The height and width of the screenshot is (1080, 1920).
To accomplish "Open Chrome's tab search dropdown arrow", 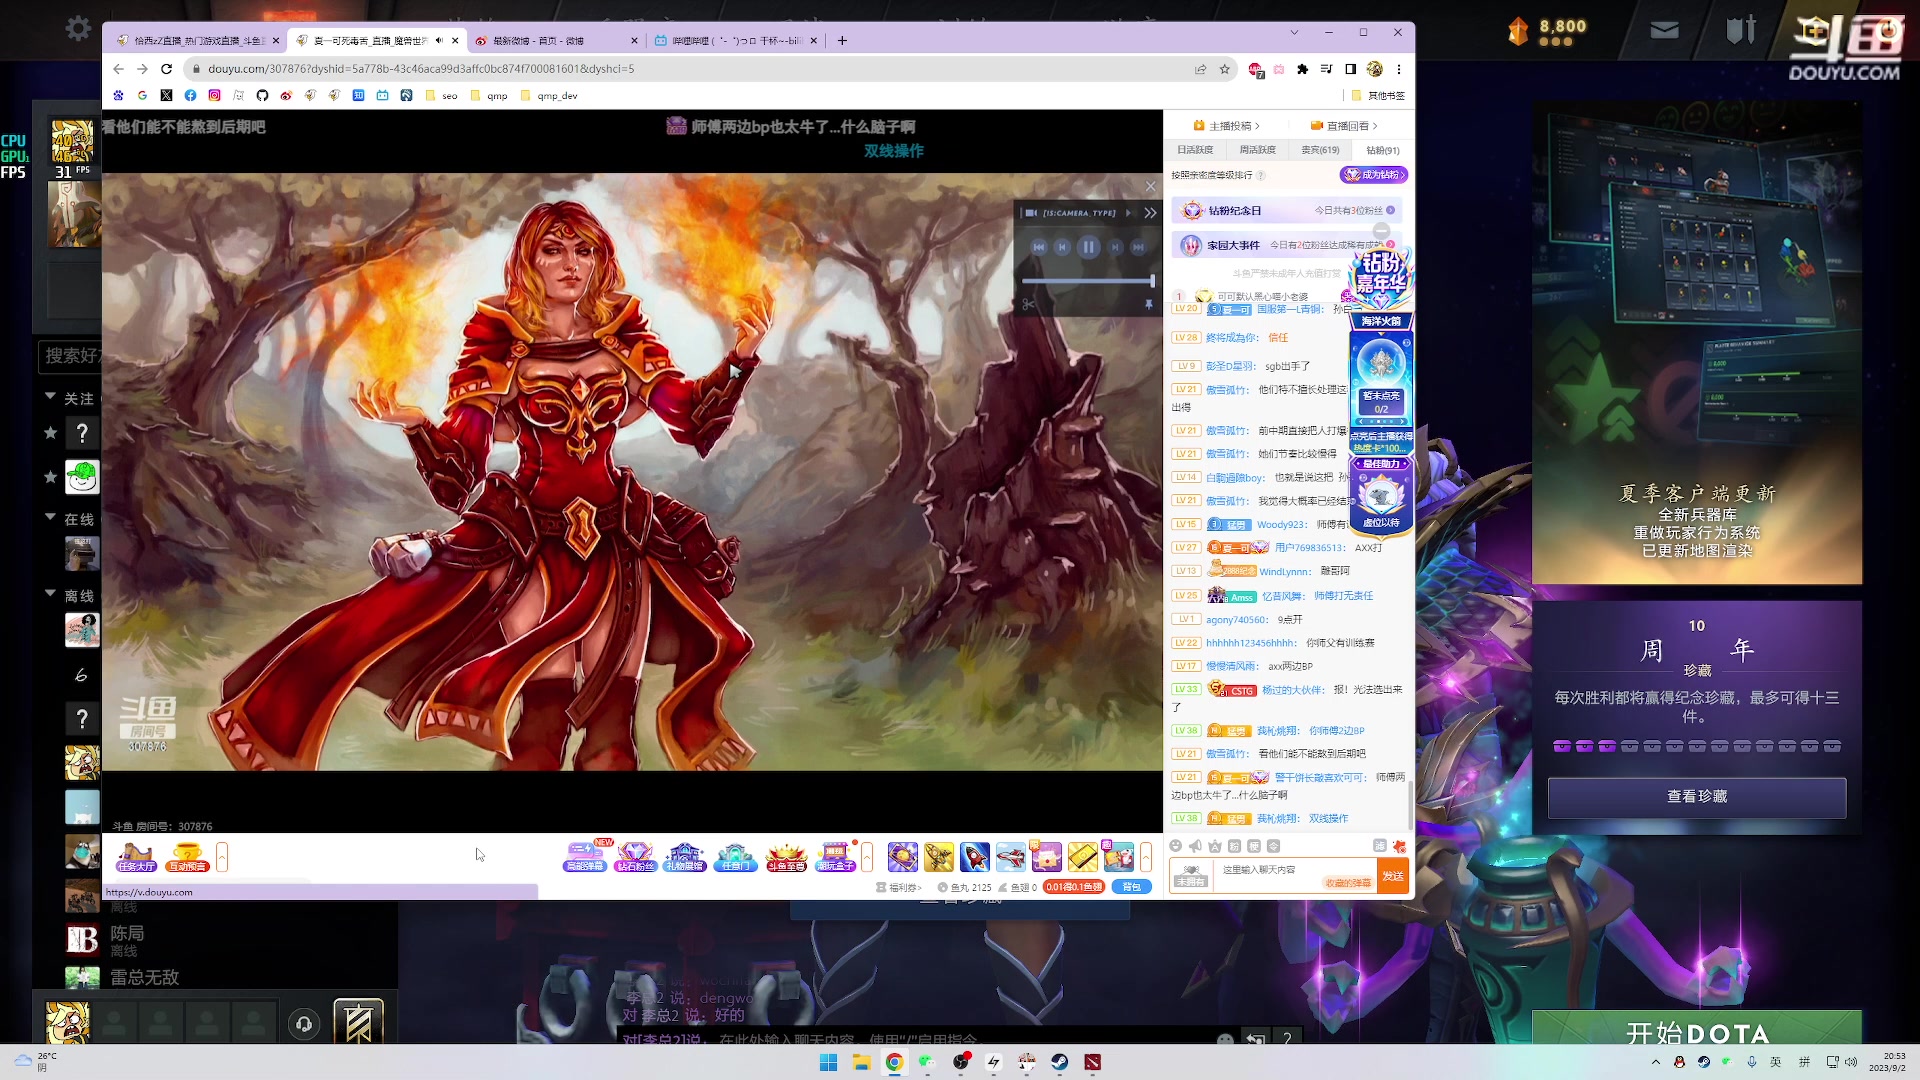I will point(1294,33).
